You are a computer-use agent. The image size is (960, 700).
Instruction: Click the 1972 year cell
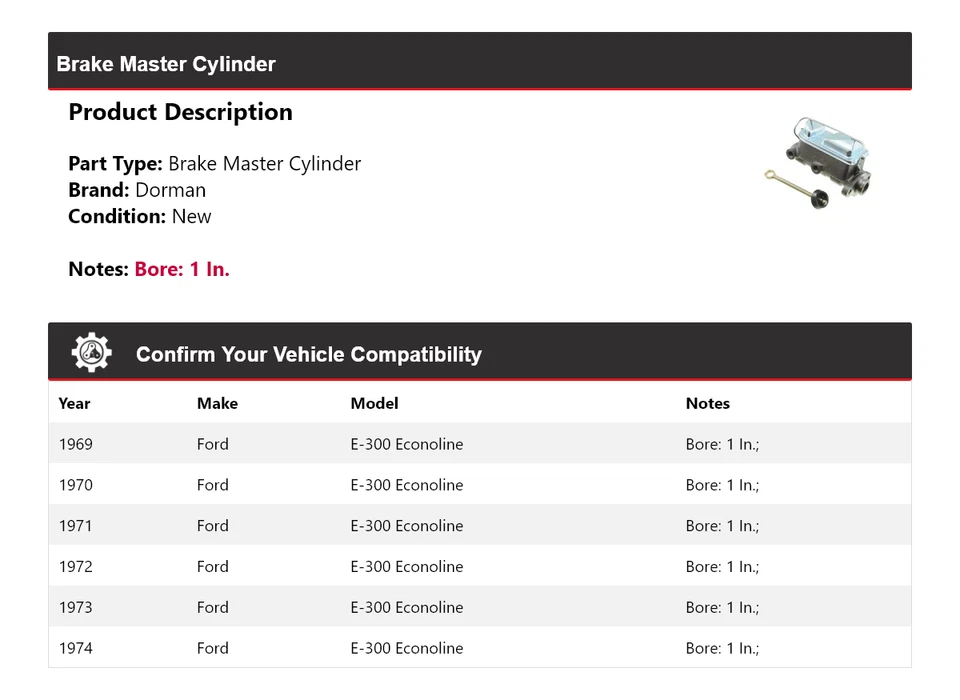pyautogui.click(x=76, y=566)
